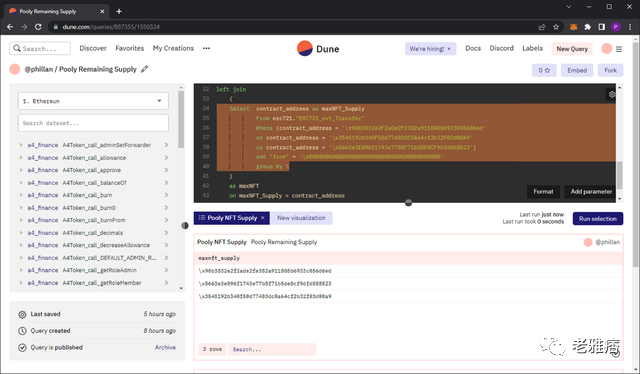Click the Dune logo
Screen dimensions: 640x374
[x=318, y=49]
